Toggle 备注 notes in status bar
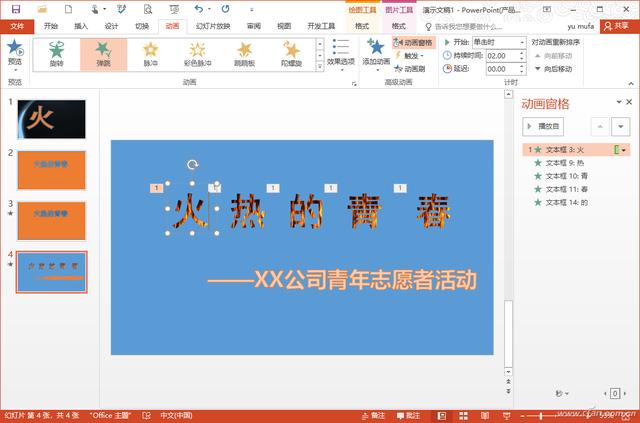640x423 pixels. 373,416
